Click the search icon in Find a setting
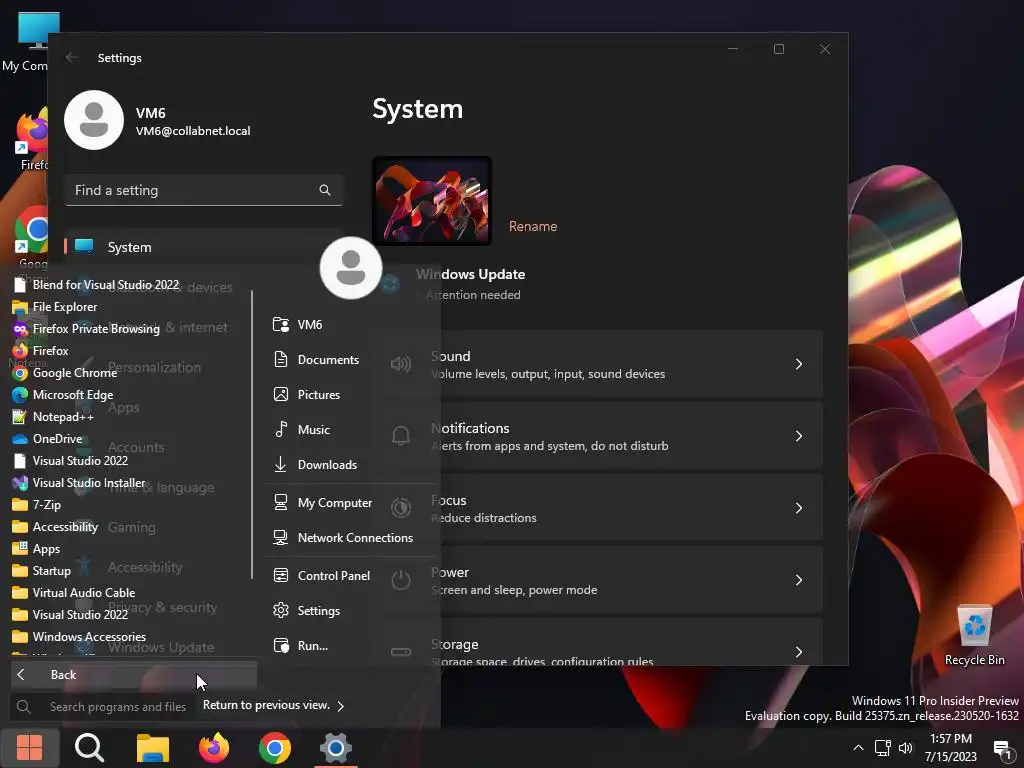The width and height of the screenshot is (1024, 768). coord(325,190)
